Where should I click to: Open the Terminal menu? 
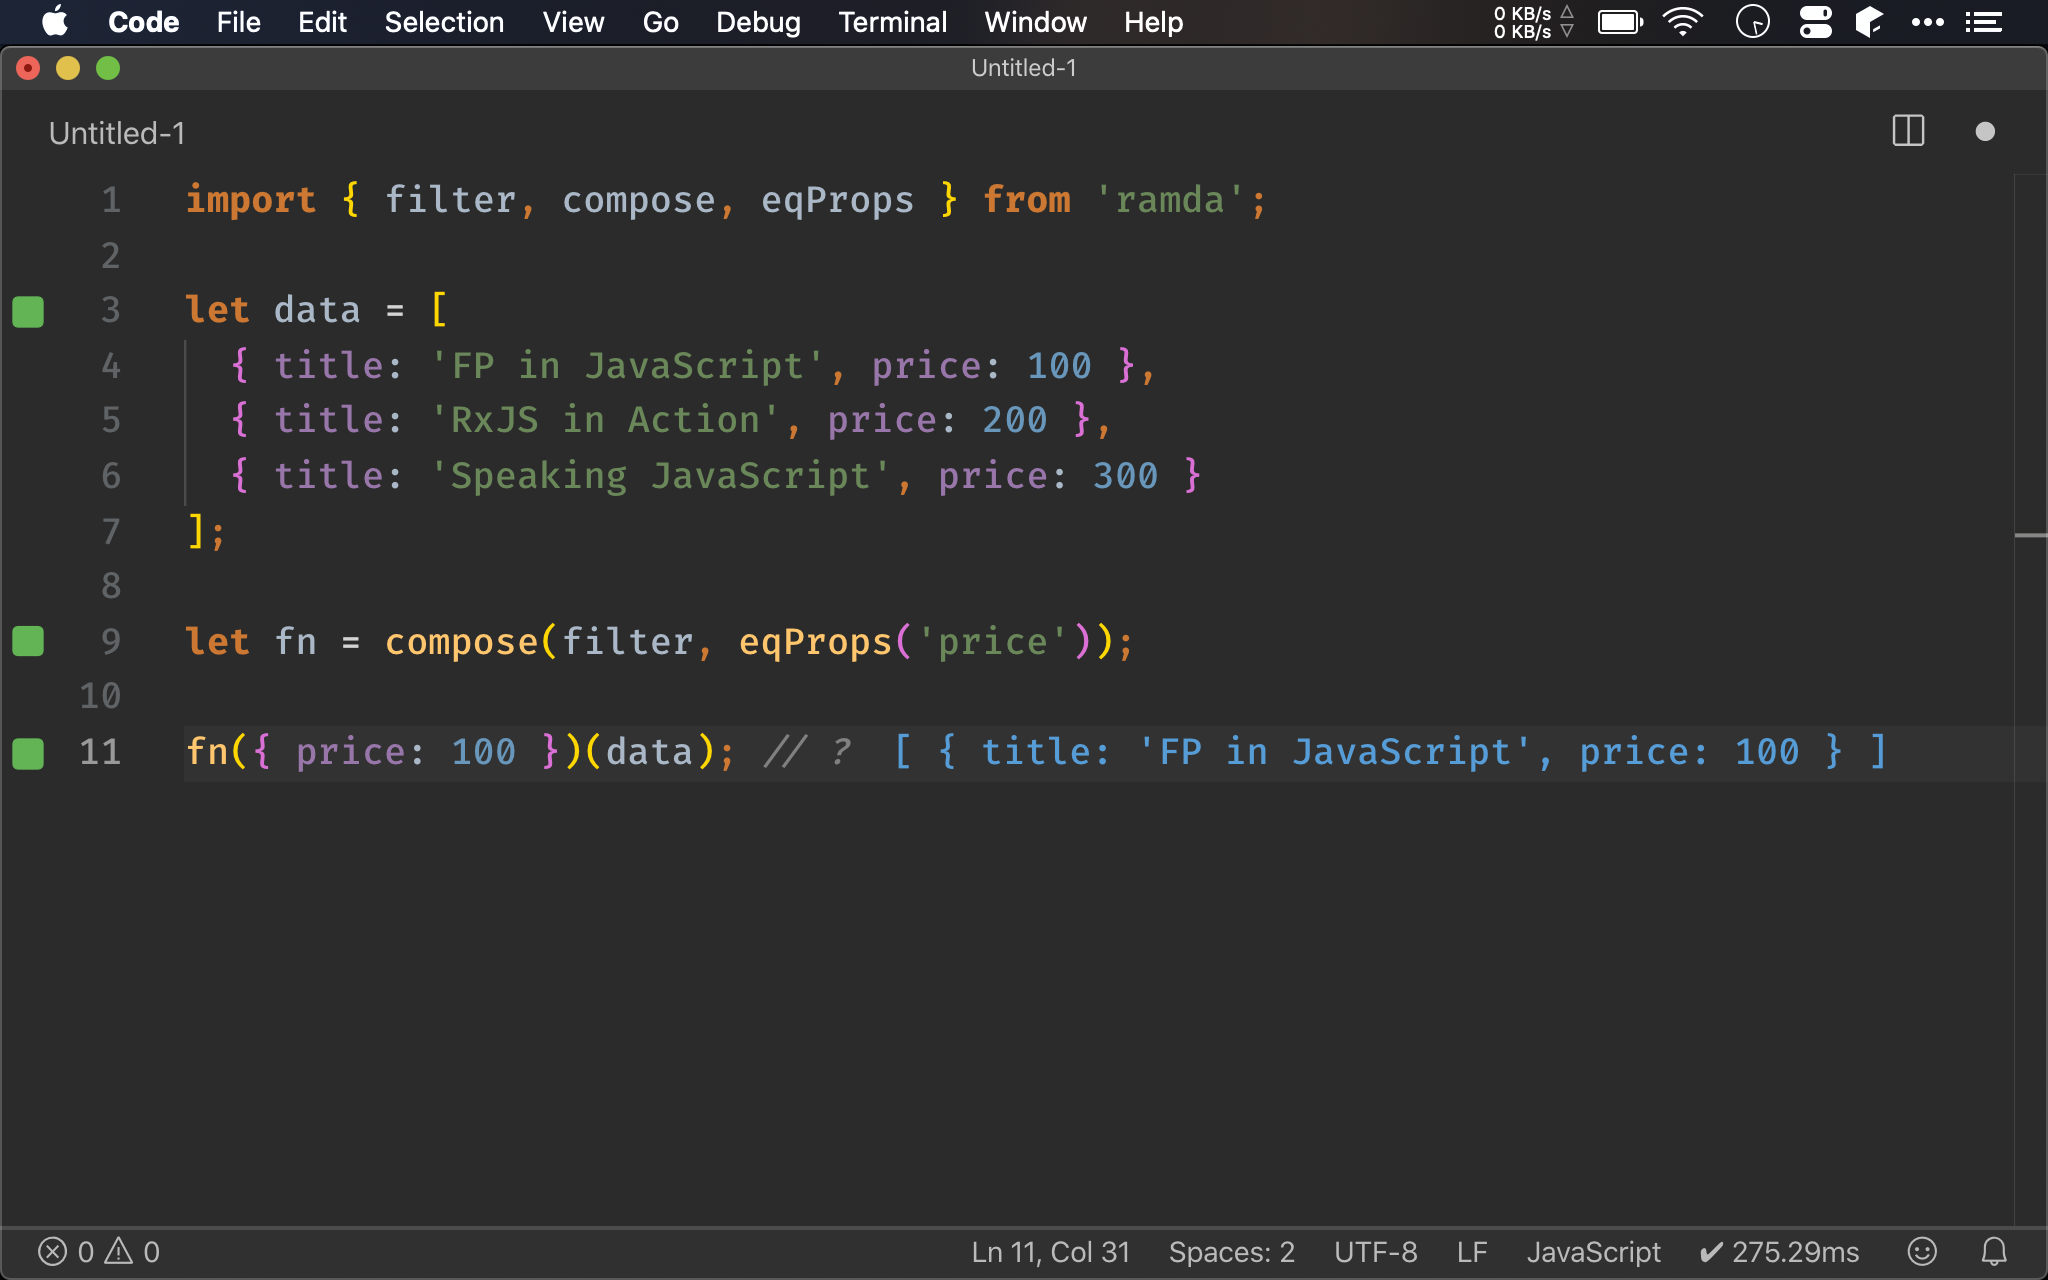point(892,22)
